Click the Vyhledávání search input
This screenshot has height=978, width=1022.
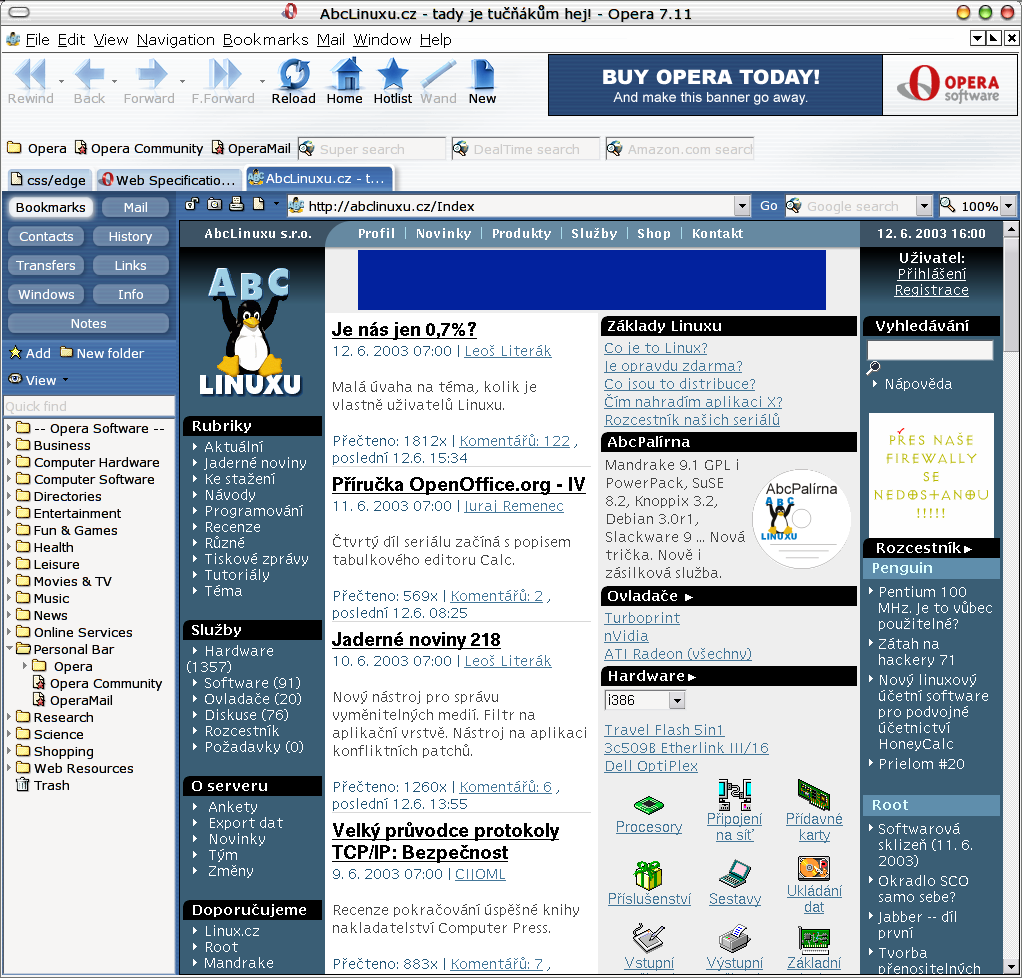tap(930, 350)
